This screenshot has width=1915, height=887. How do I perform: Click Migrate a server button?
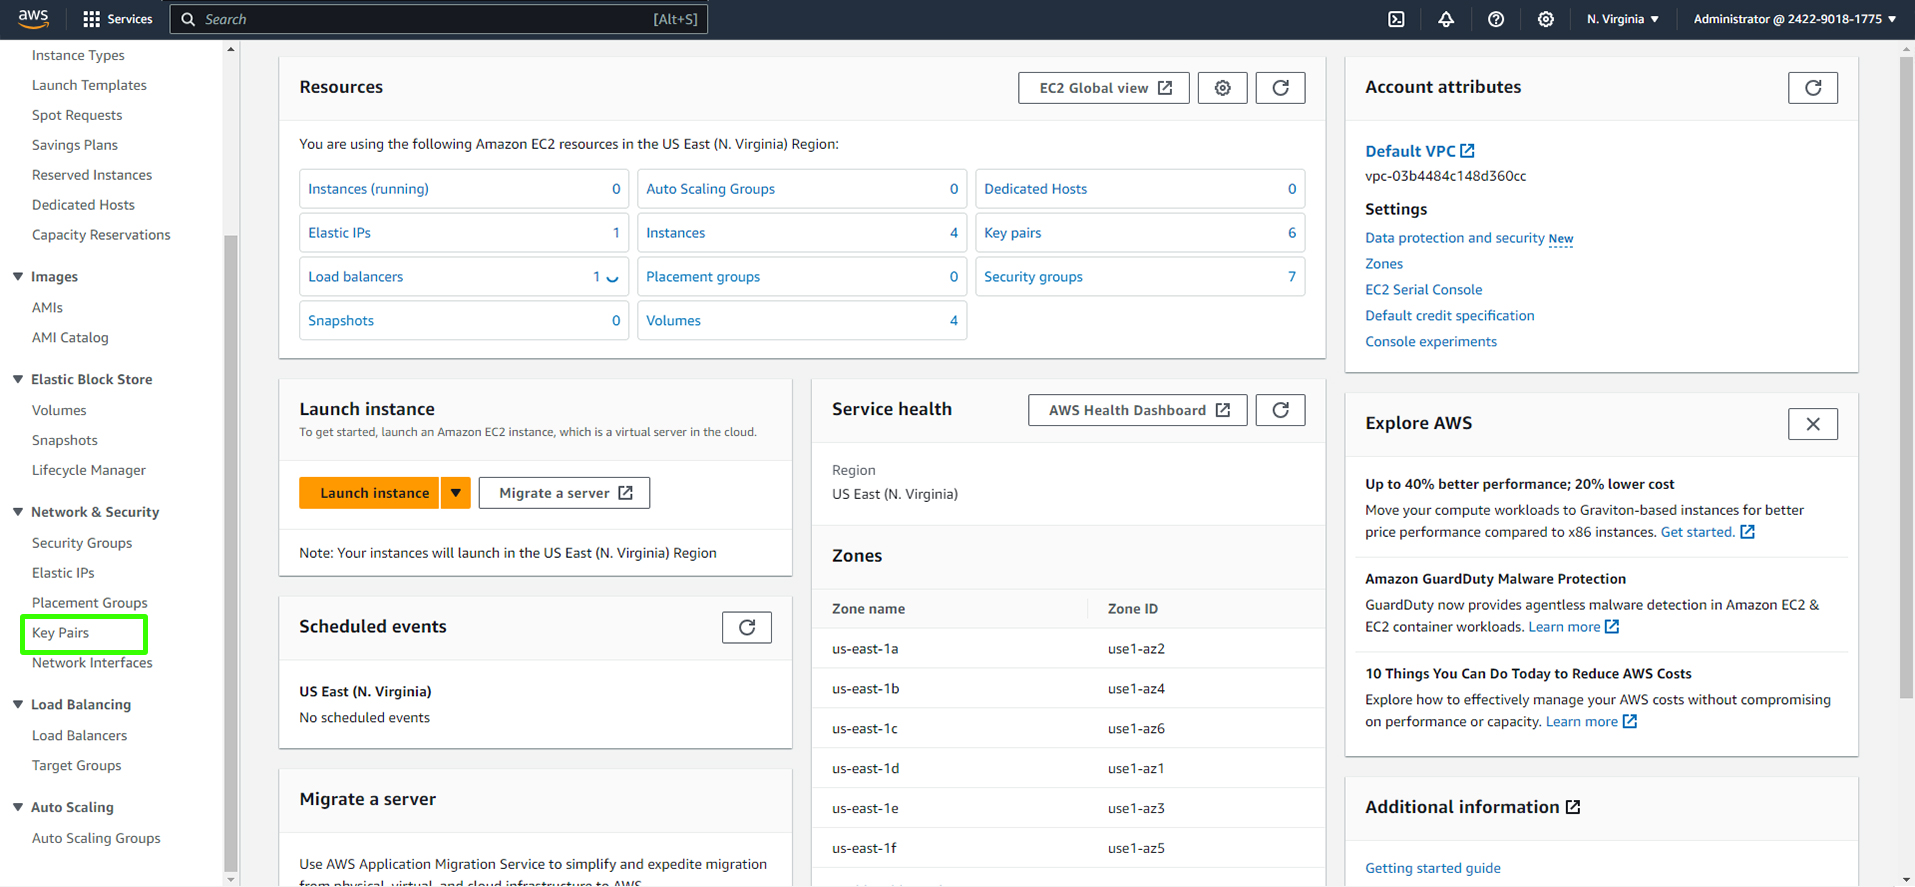[564, 493]
